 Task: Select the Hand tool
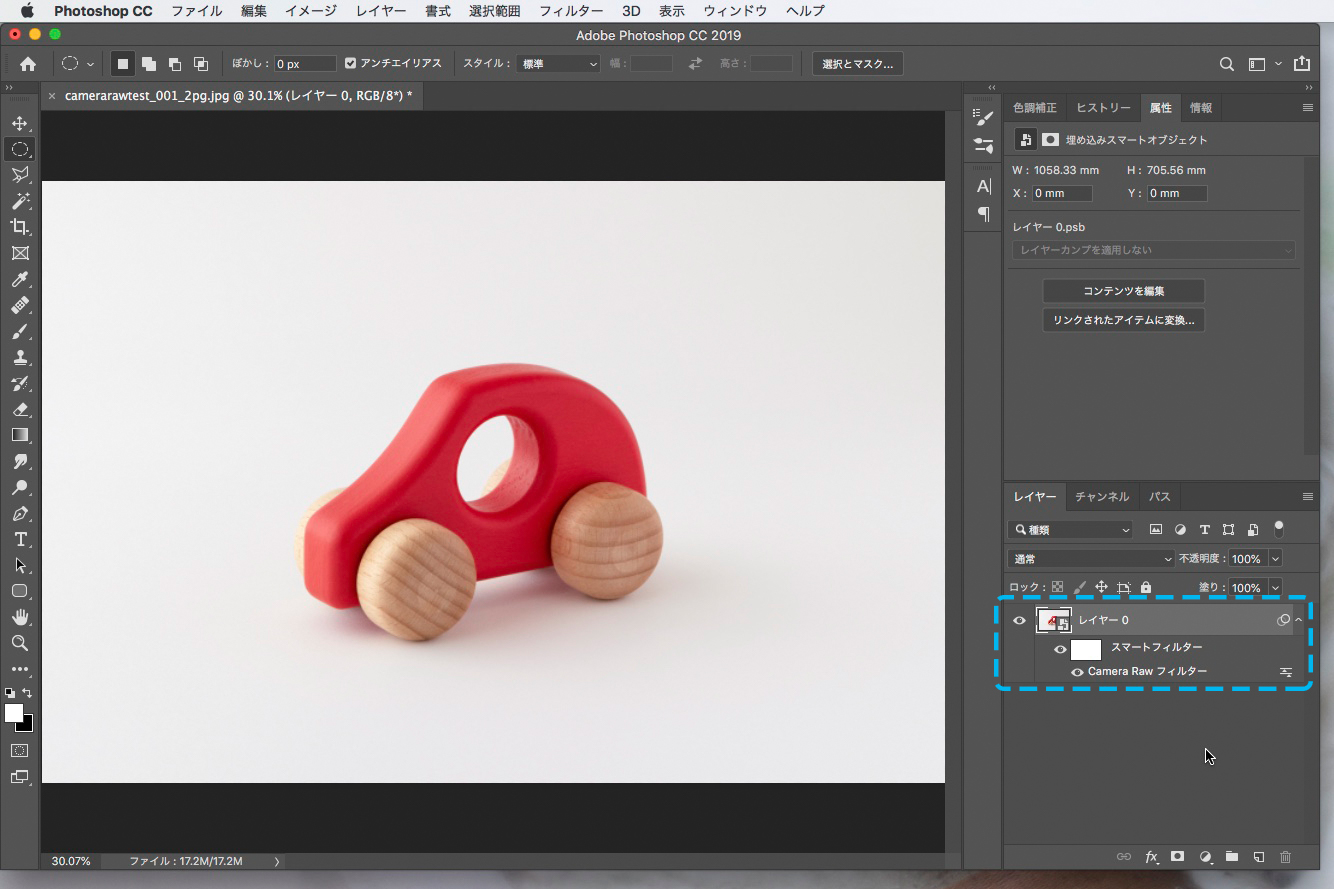point(20,617)
